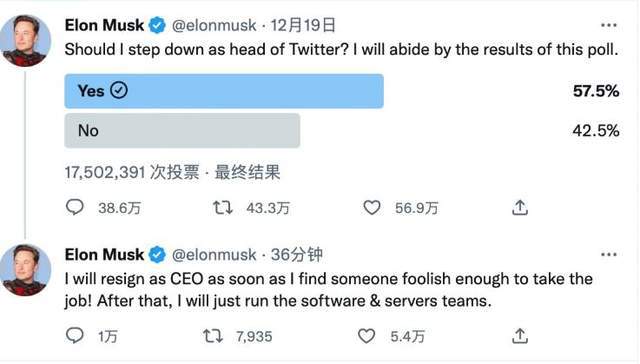The width and height of the screenshot is (640, 364).
Task: Open more options menu on poll tweet
Action: (609, 25)
